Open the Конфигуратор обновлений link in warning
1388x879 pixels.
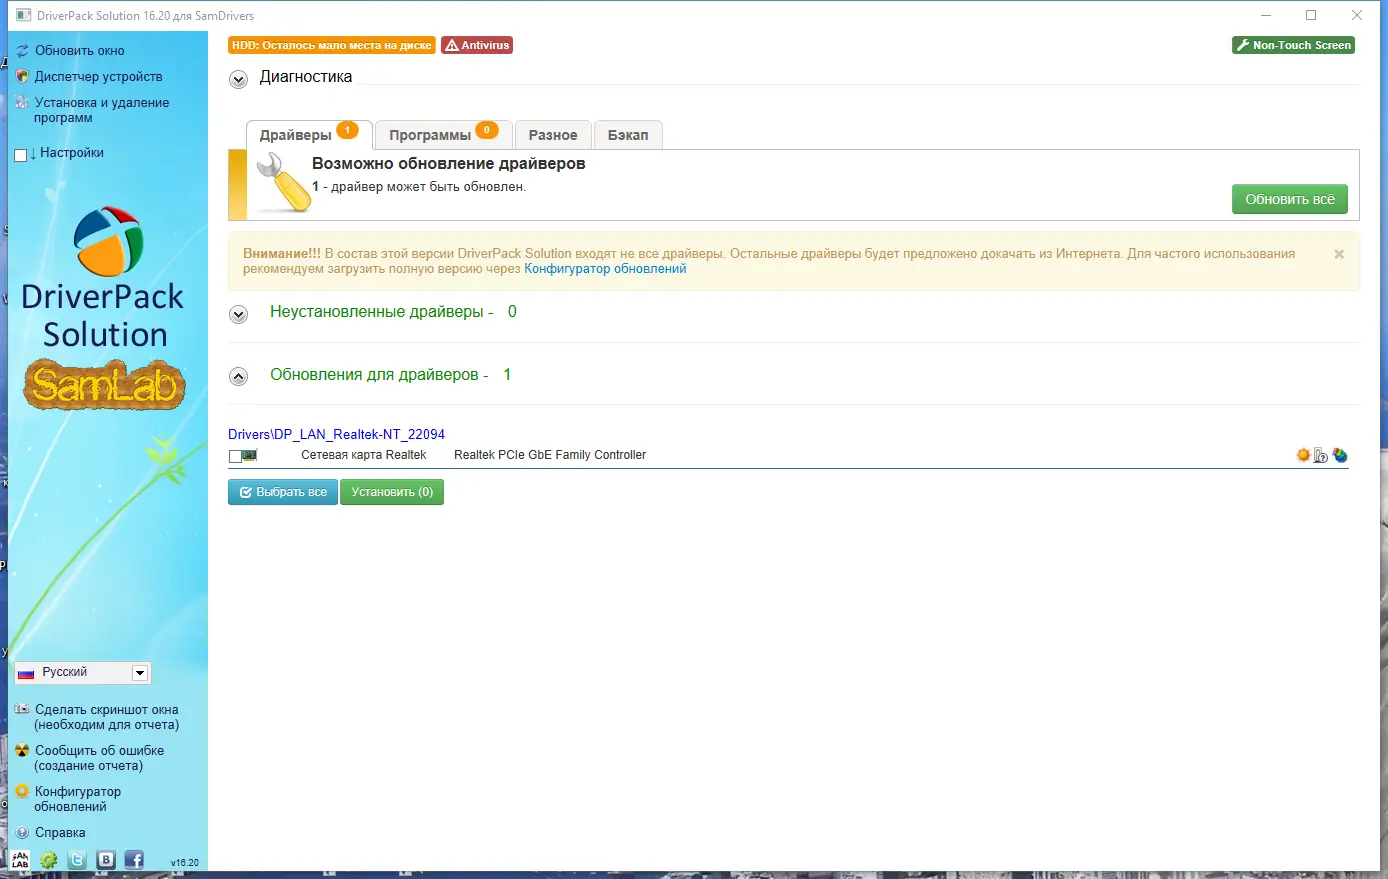click(605, 269)
